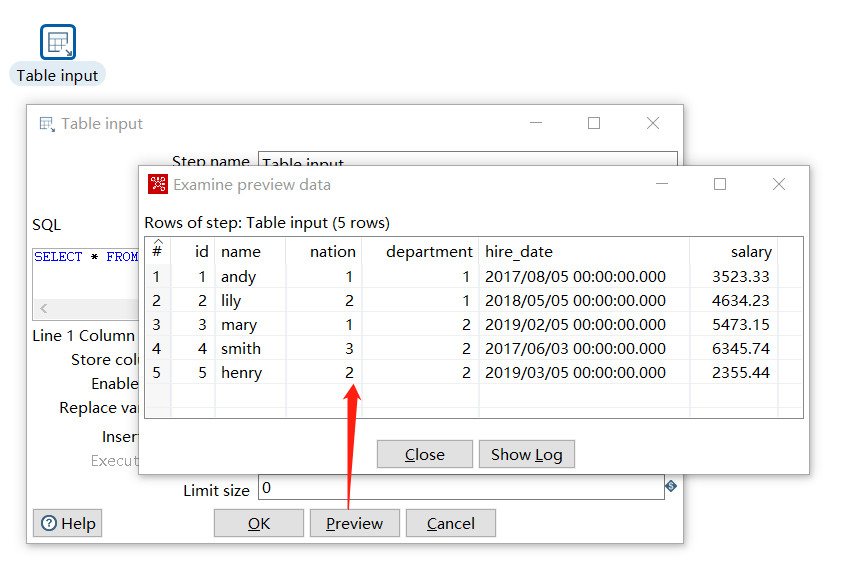Click into the Limit size field
Viewport: 842px width, 561px height.
pos(460,488)
